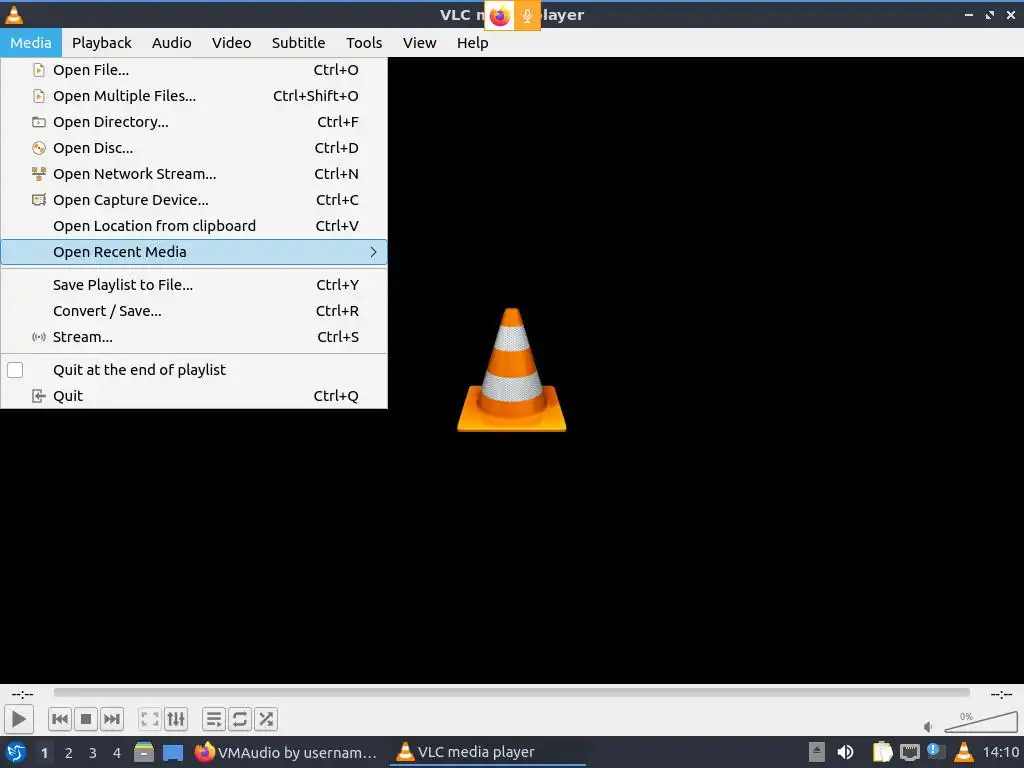Image resolution: width=1024 pixels, height=768 pixels.
Task: Open clipboard manager tray icon
Action: pyautogui.click(x=882, y=752)
